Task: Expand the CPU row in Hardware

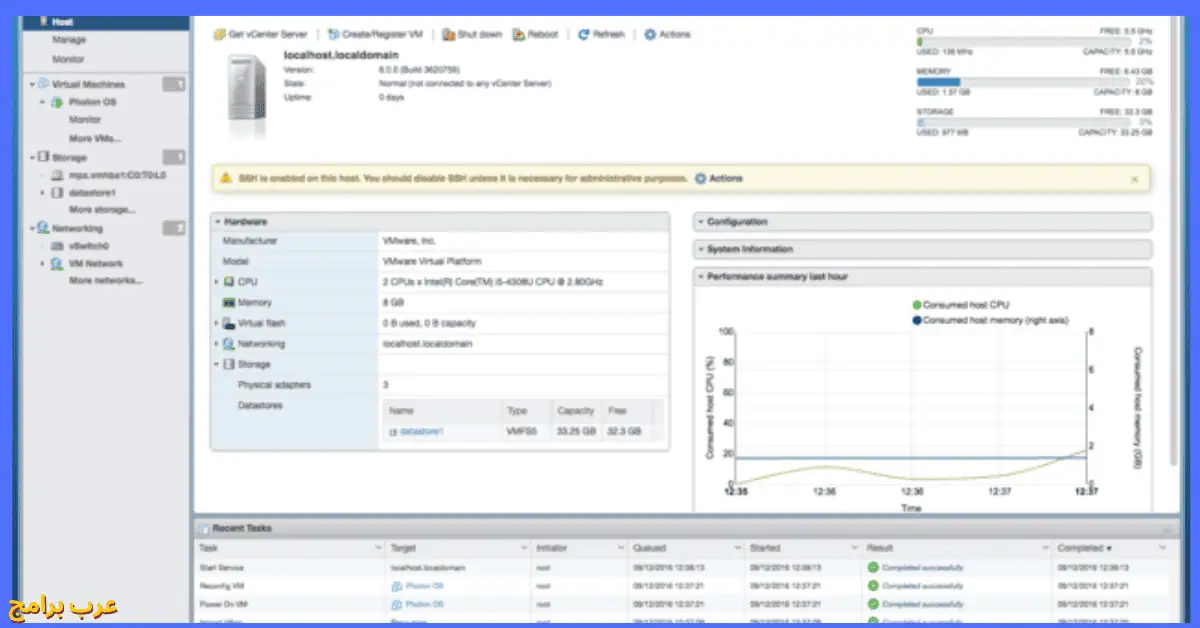Action: tap(217, 282)
